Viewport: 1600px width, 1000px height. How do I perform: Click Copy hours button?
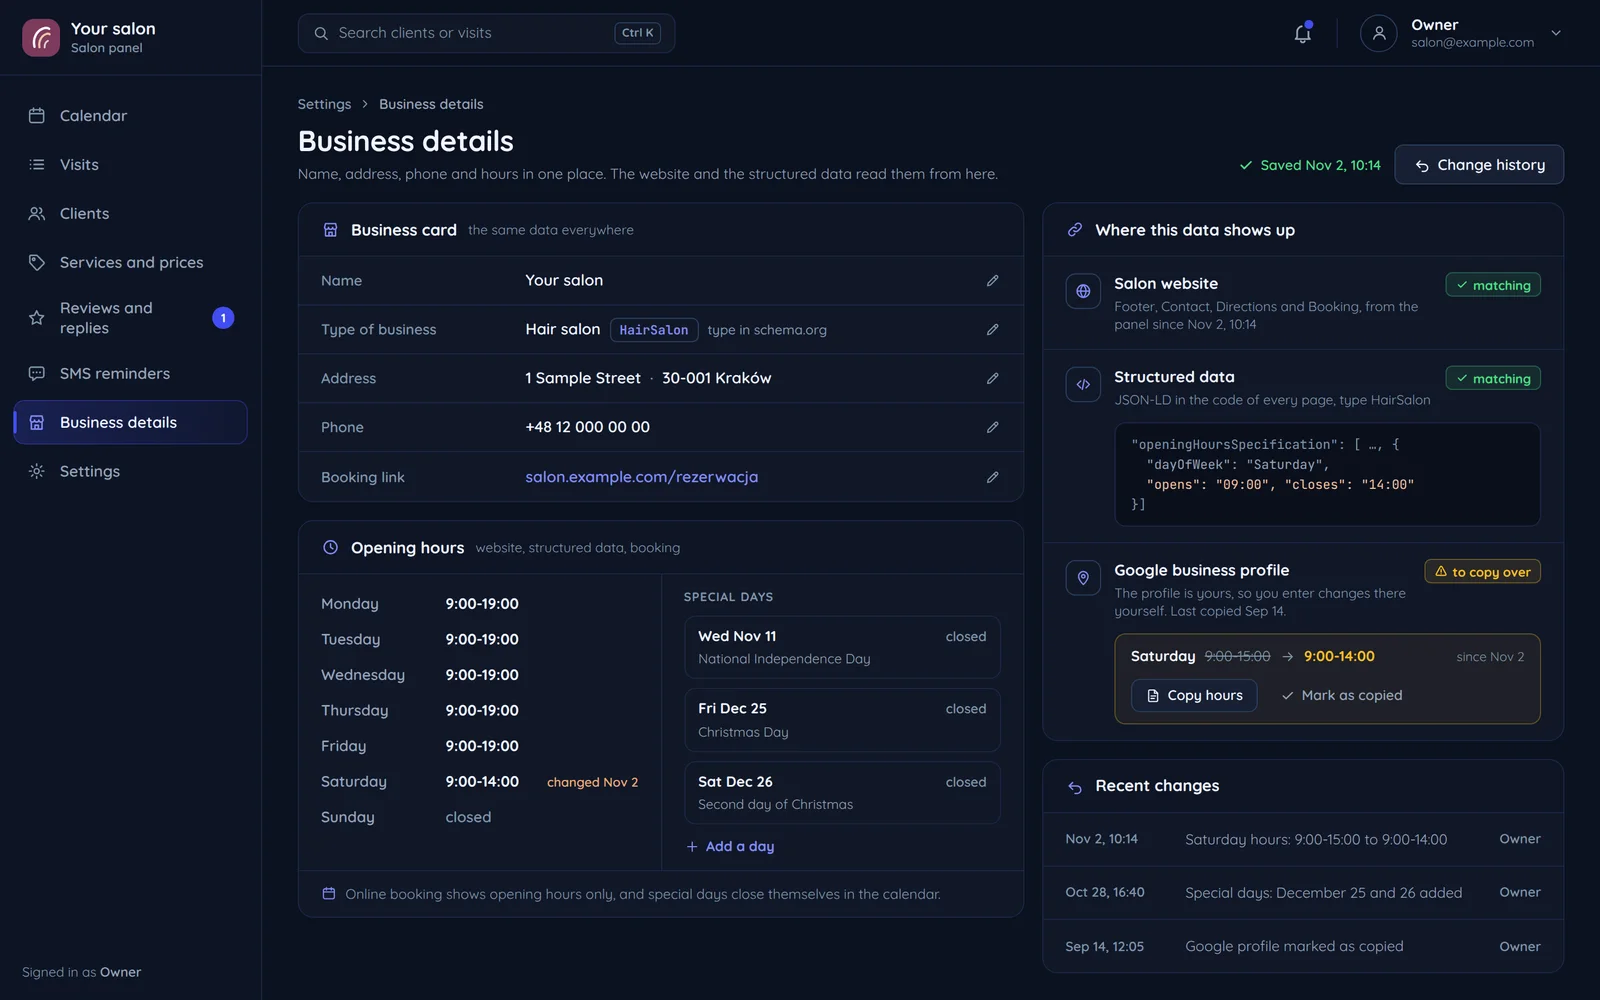(x=1194, y=695)
